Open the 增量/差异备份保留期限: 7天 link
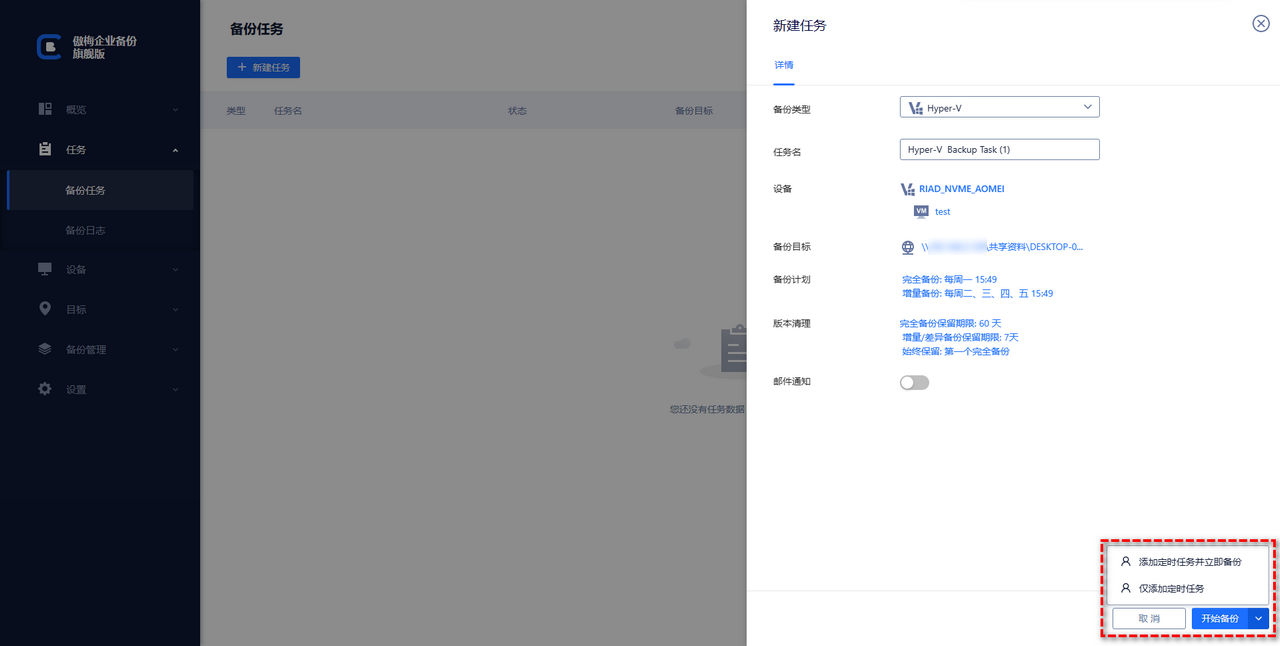This screenshot has height=646, width=1280. tap(960, 338)
